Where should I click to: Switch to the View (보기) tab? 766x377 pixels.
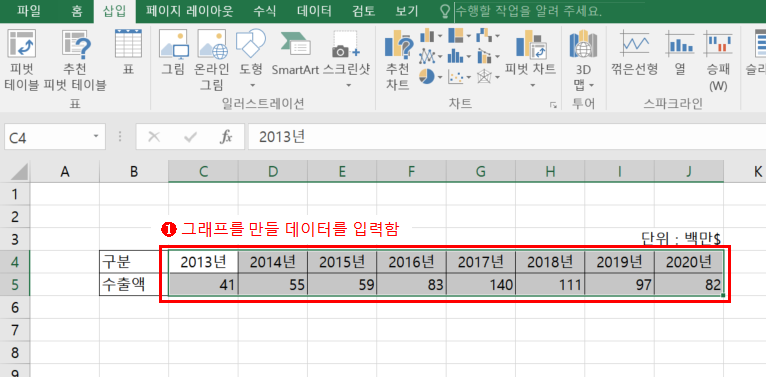pyautogui.click(x=406, y=11)
